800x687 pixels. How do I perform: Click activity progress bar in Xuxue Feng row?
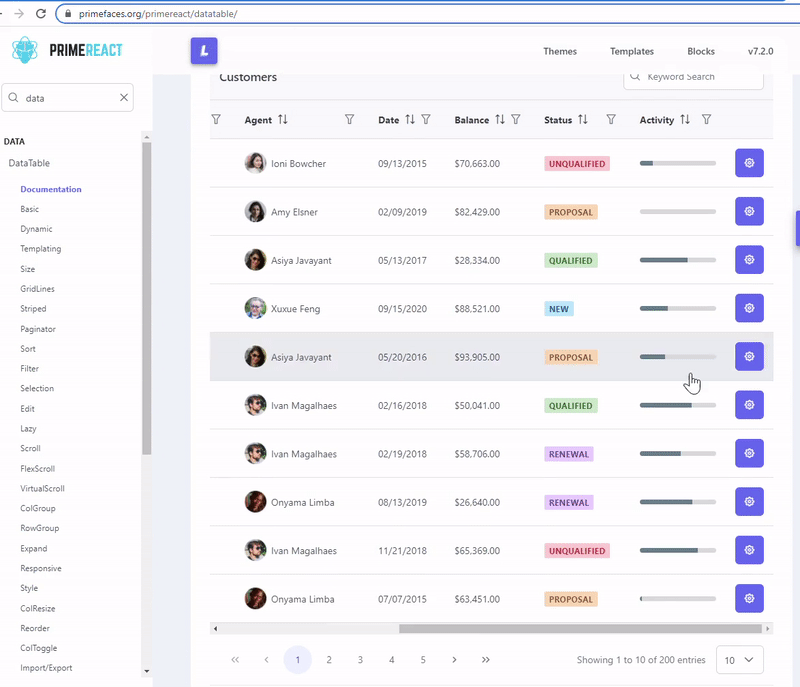coord(678,308)
